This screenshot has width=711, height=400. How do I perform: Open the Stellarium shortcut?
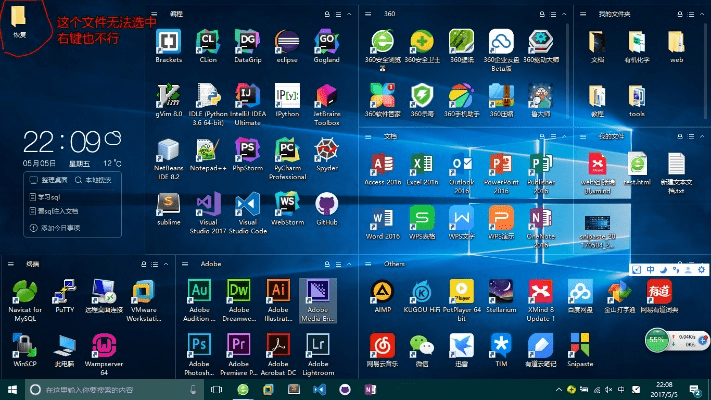[x=501, y=291]
